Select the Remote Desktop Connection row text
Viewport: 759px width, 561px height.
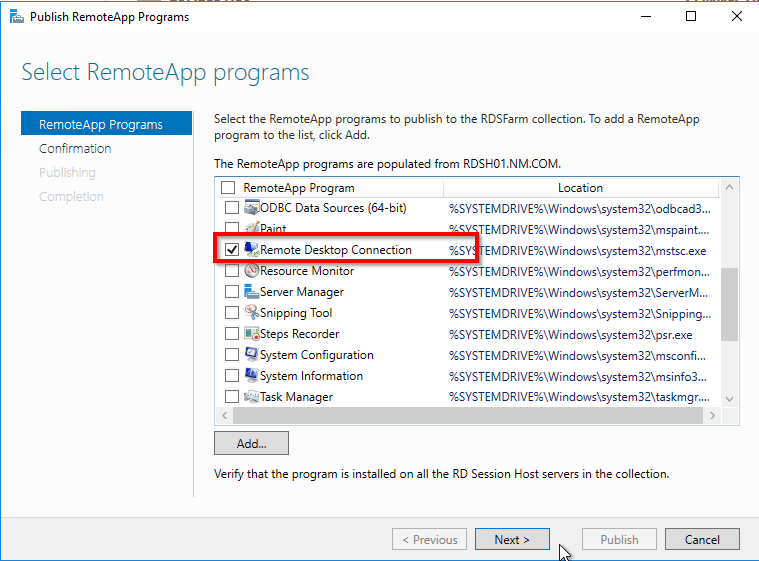(x=335, y=250)
